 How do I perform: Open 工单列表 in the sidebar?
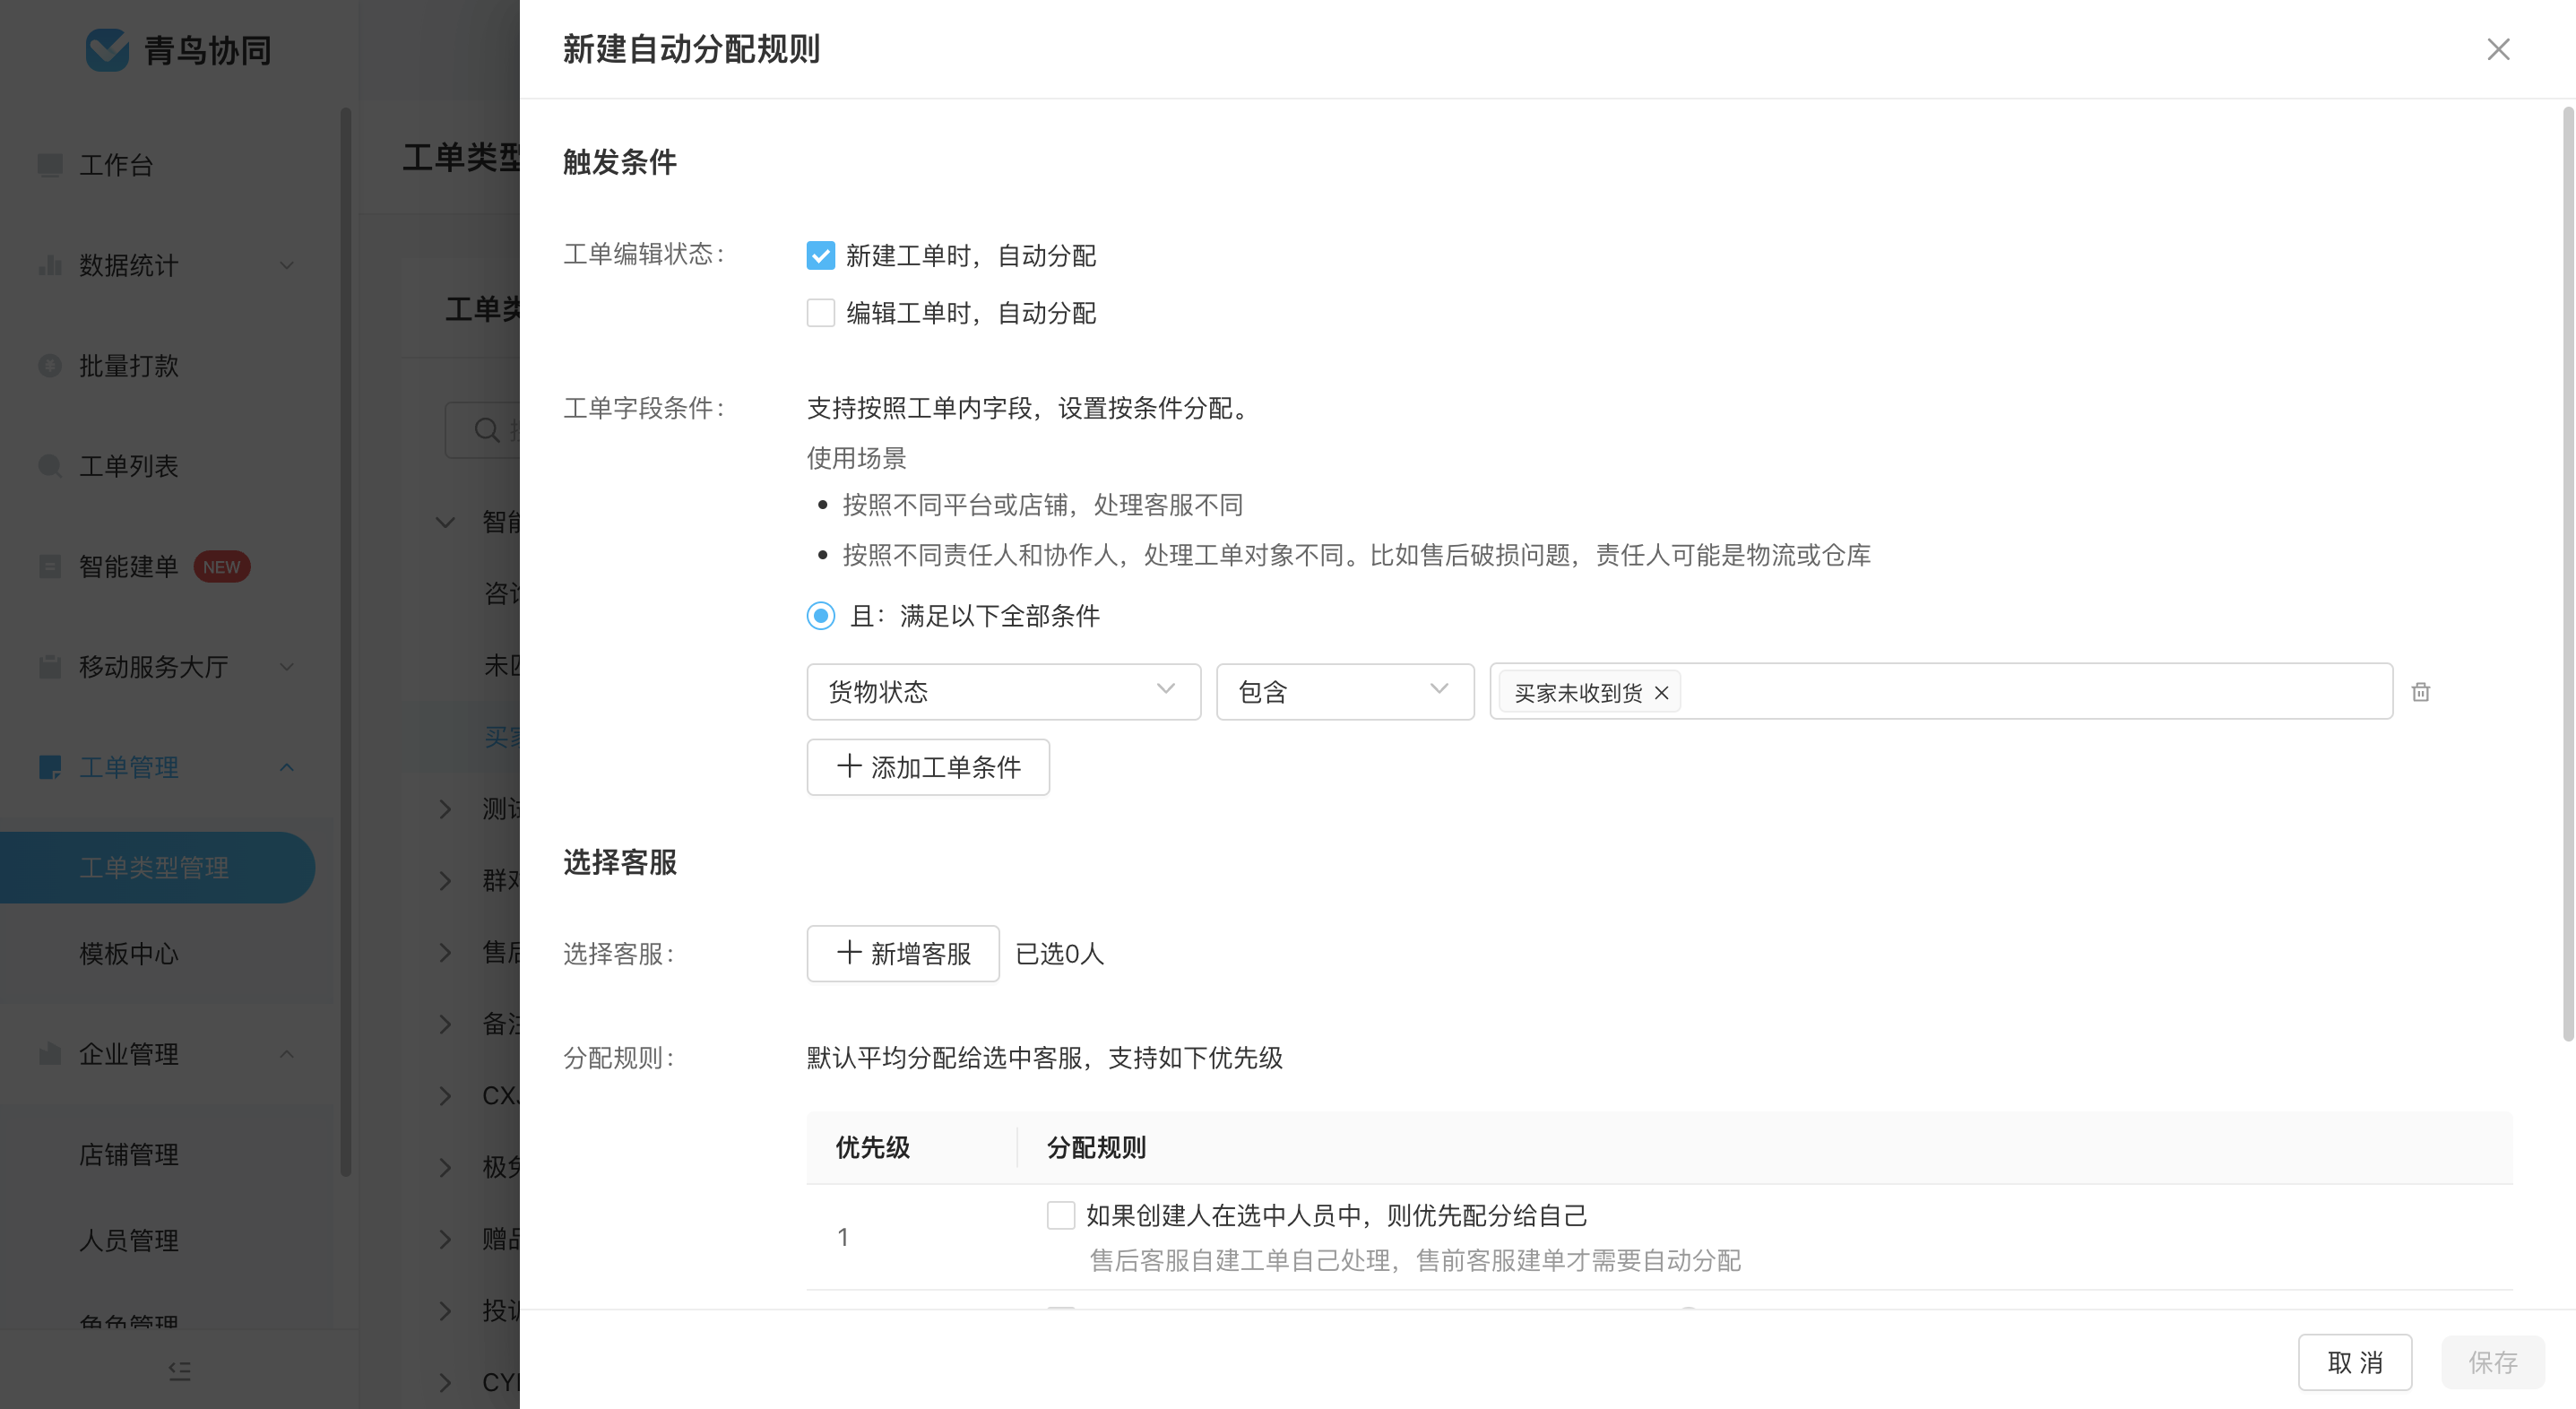128,466
